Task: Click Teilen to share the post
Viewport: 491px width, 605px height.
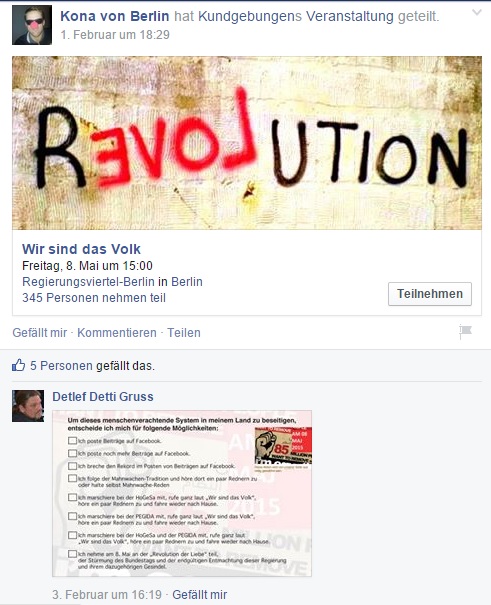Action: point(184,333)
